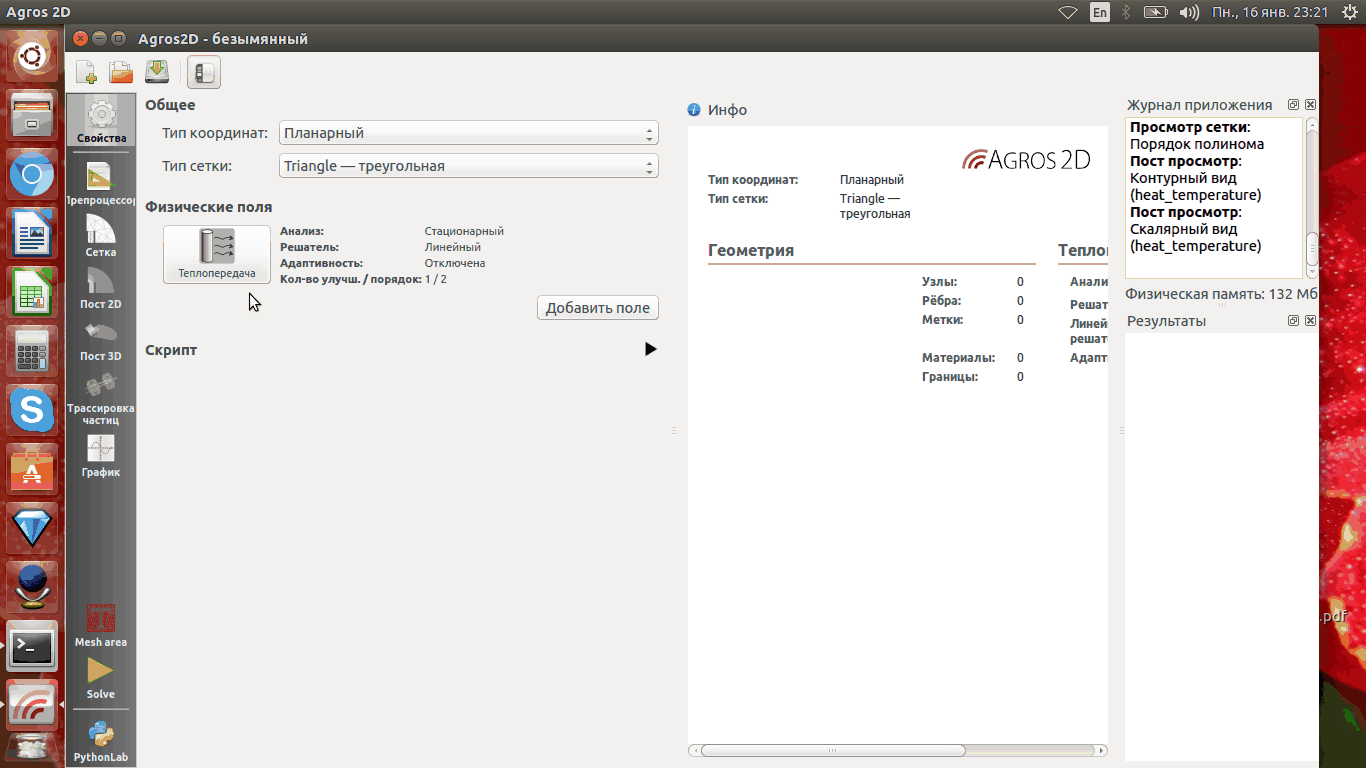This screenshot has height=768, width=1366.
Task: Open the График chart view
Action: [101, 456]
